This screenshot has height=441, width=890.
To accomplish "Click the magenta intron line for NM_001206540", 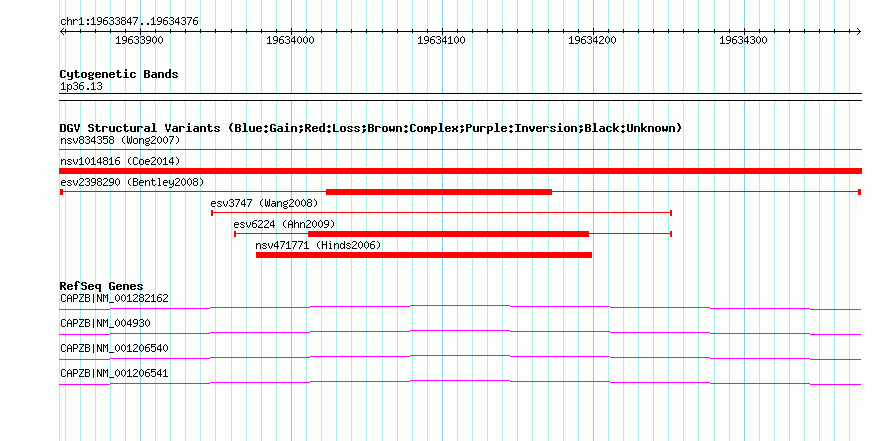I will 460,356.
